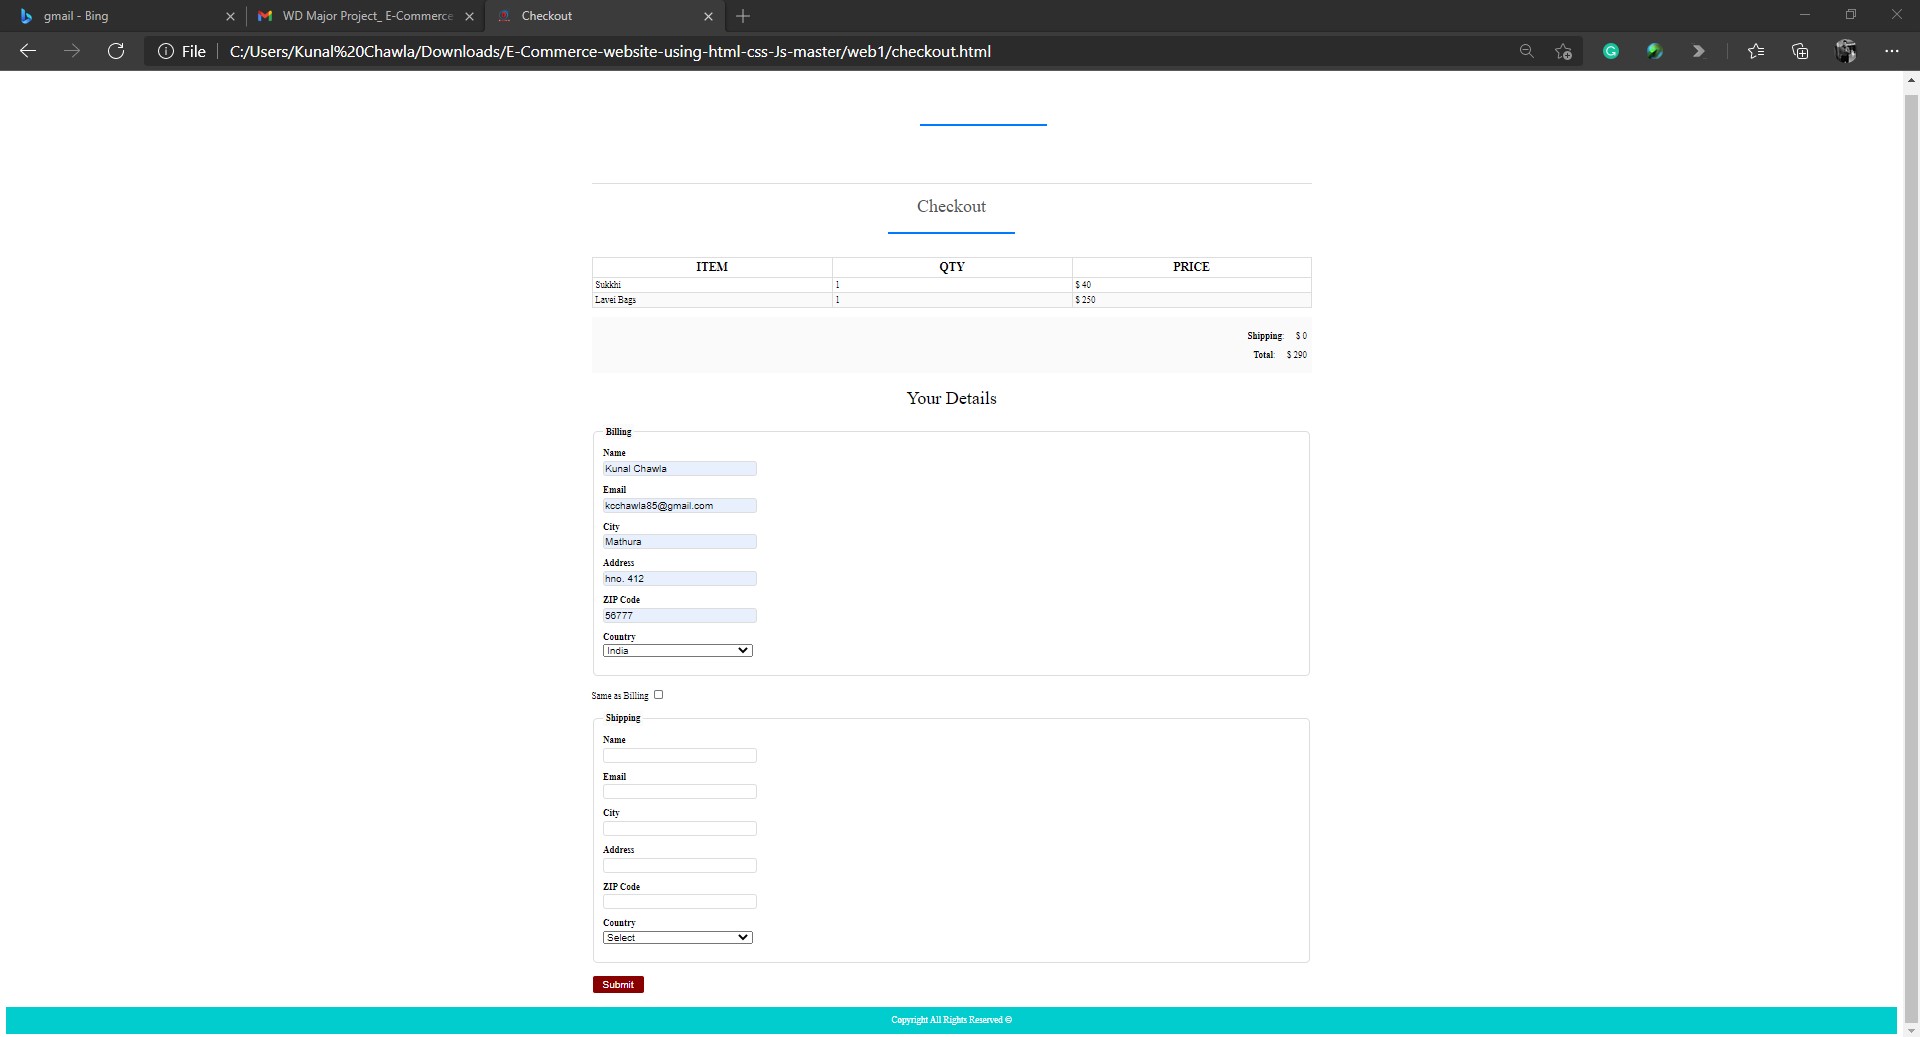The width and height of the screenshot is (1920, 1037).
Task: Submit the checkout form
Action: (x=618, y=985)
